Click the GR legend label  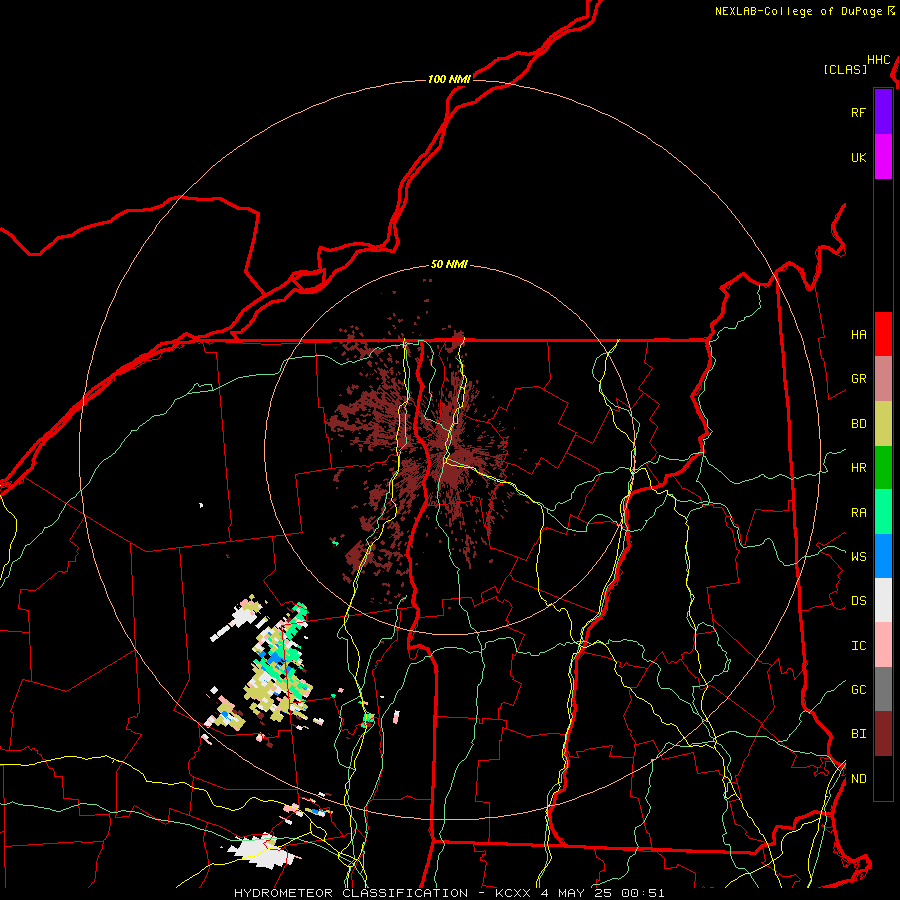(858, 379)
